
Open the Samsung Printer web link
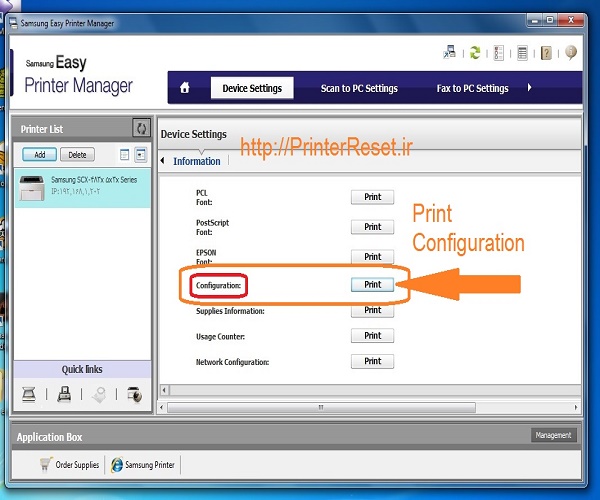pyautogui.click(x=150, y=465)
